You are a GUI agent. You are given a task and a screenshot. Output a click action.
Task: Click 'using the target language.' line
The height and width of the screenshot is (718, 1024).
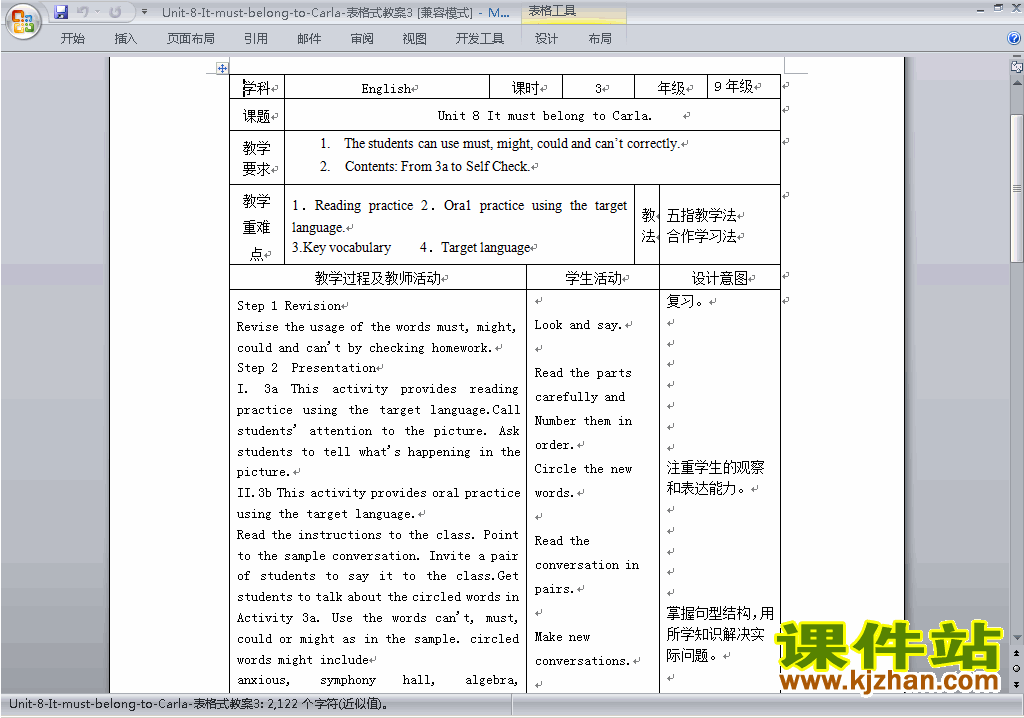point(326,514)
